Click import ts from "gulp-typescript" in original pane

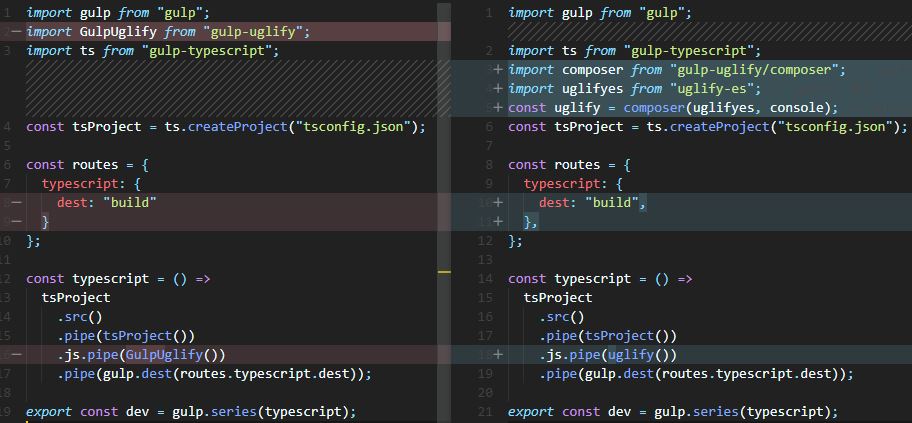(x=153, y=51)
